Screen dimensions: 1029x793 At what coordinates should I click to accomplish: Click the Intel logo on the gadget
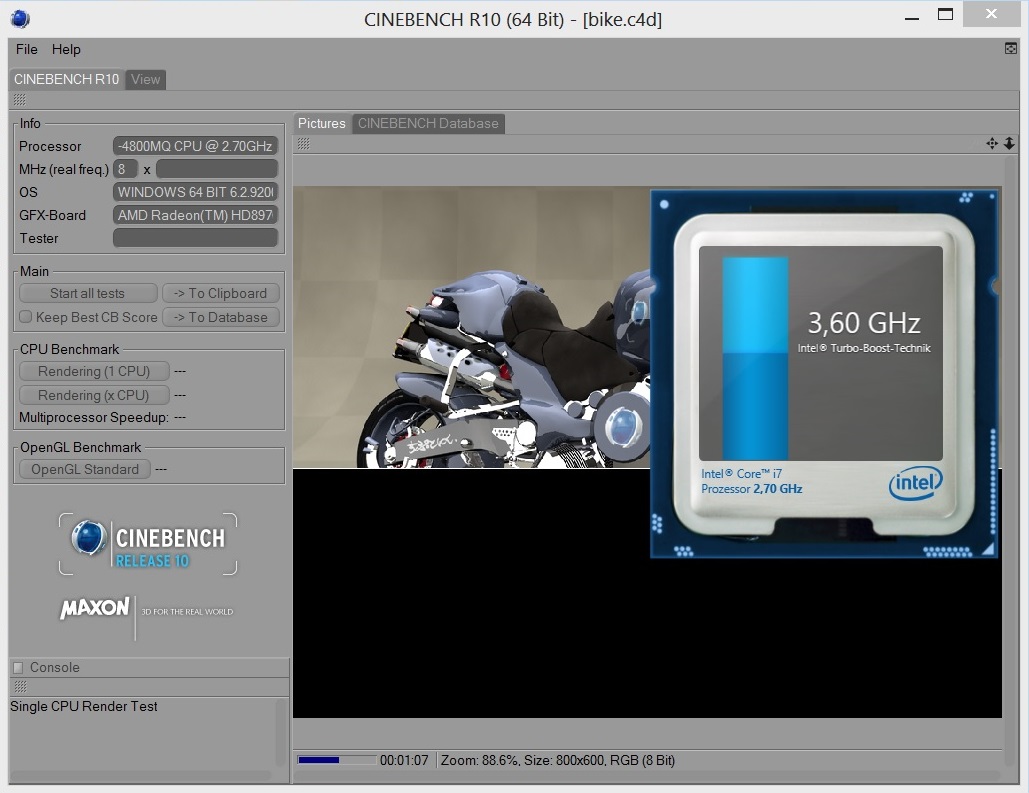[915, 484]
